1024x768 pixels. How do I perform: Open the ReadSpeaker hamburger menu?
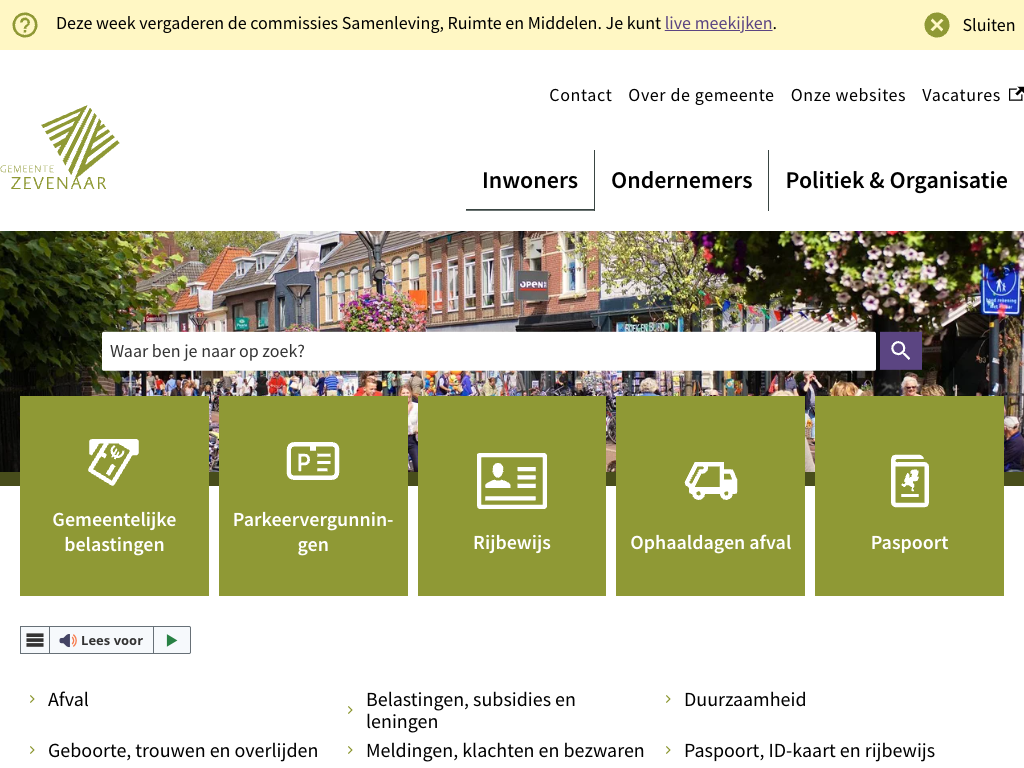click(x=35, y=640)
